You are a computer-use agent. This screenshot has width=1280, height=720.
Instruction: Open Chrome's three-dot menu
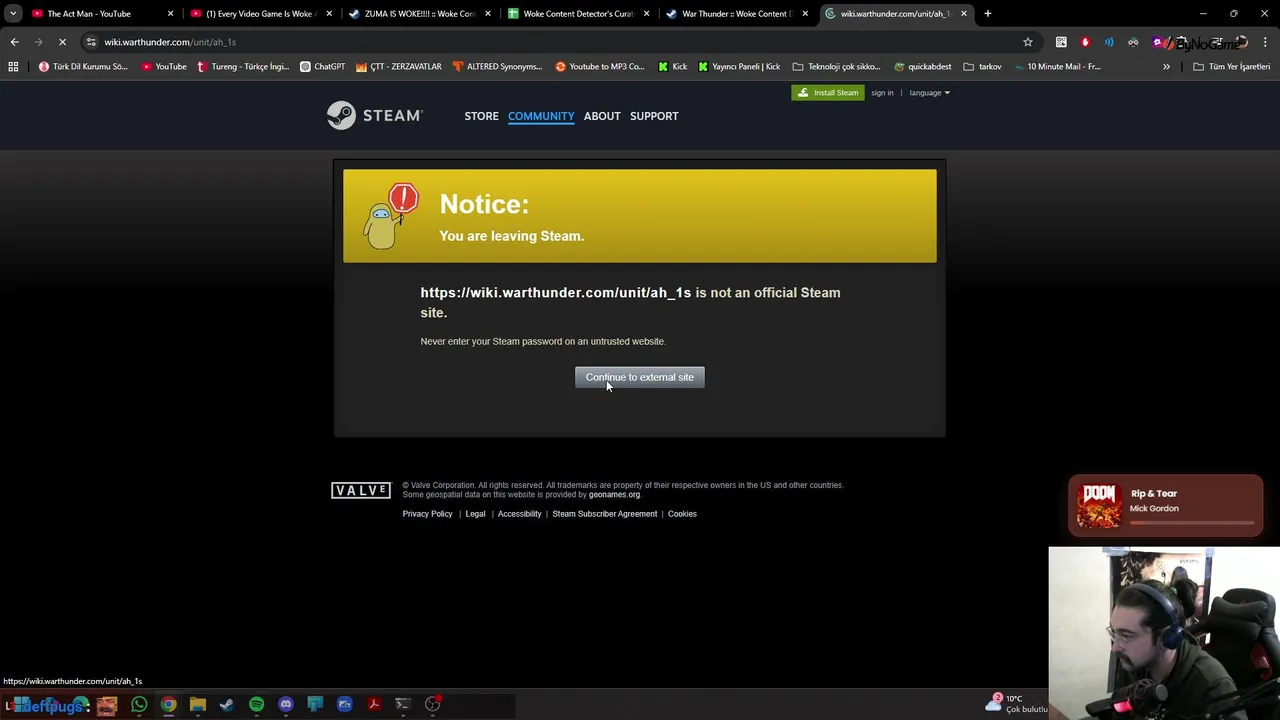tap(1265, 42)
